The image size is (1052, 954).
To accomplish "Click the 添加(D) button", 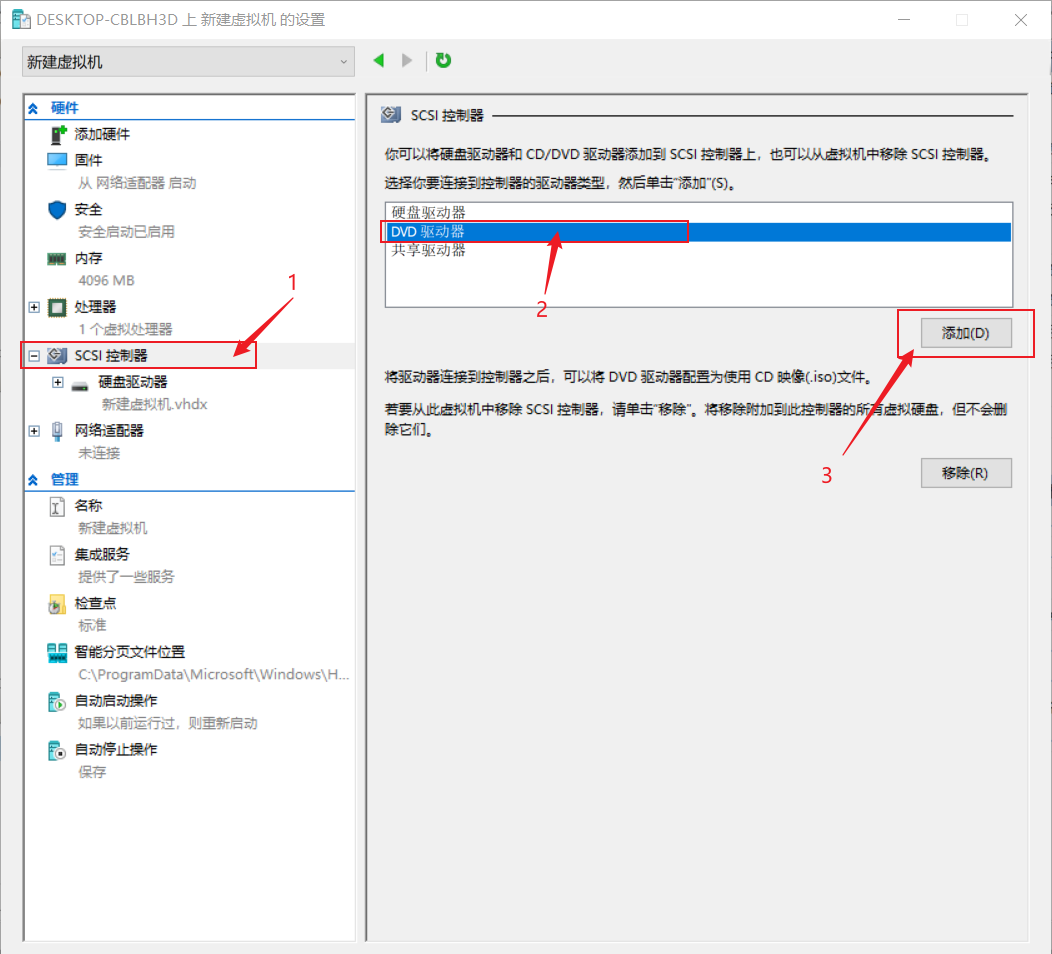I will 965,333.
